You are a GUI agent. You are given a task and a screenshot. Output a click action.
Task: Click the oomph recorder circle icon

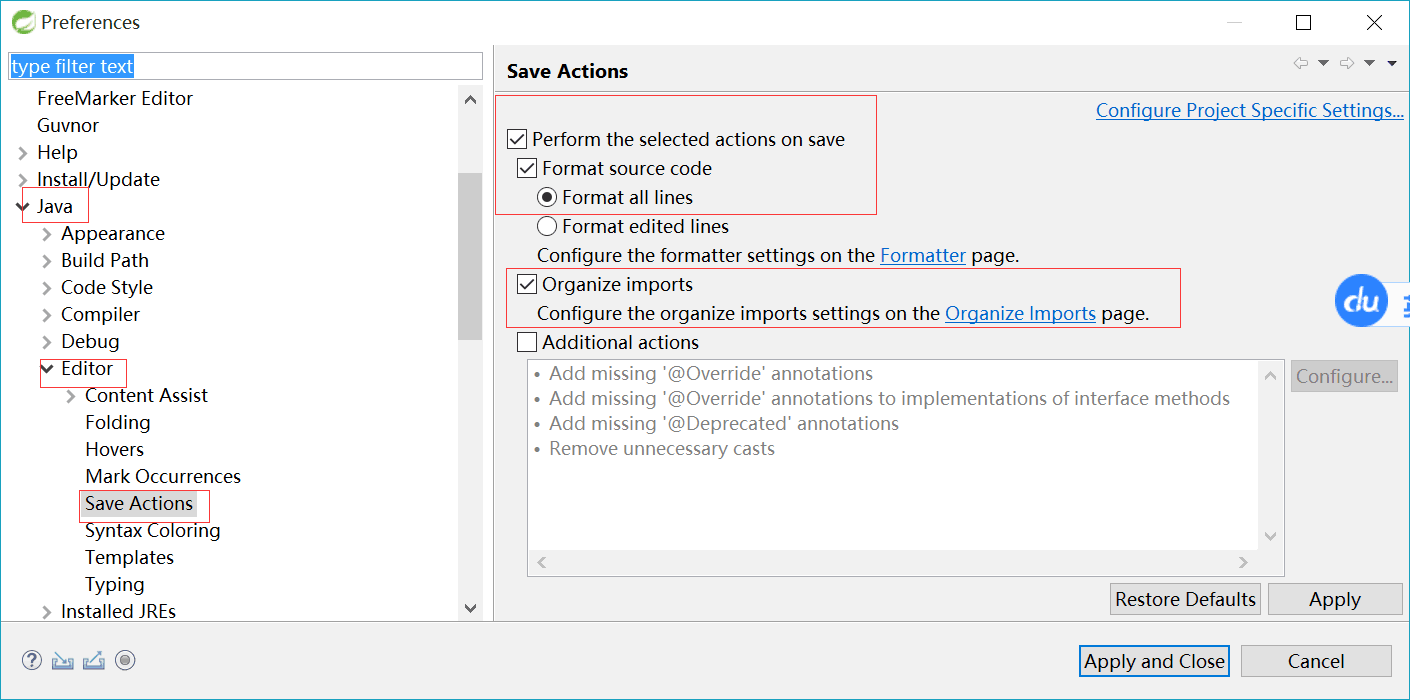point(125,660)
